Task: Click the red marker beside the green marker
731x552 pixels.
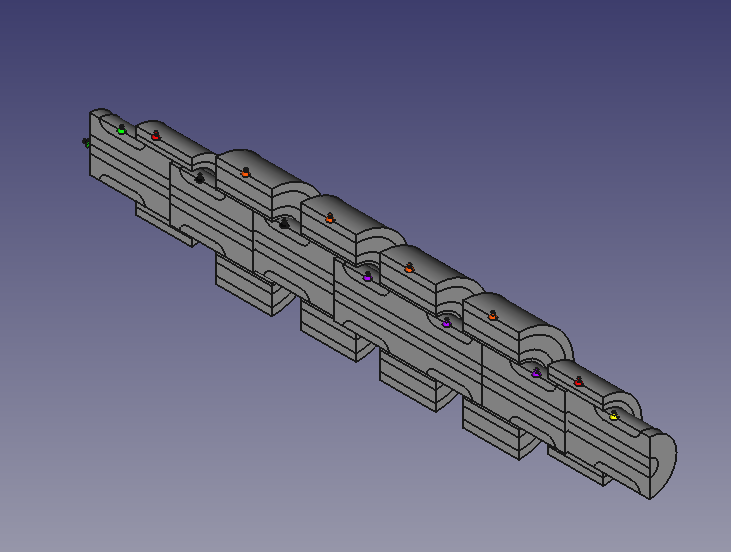Action: (155, 135)
